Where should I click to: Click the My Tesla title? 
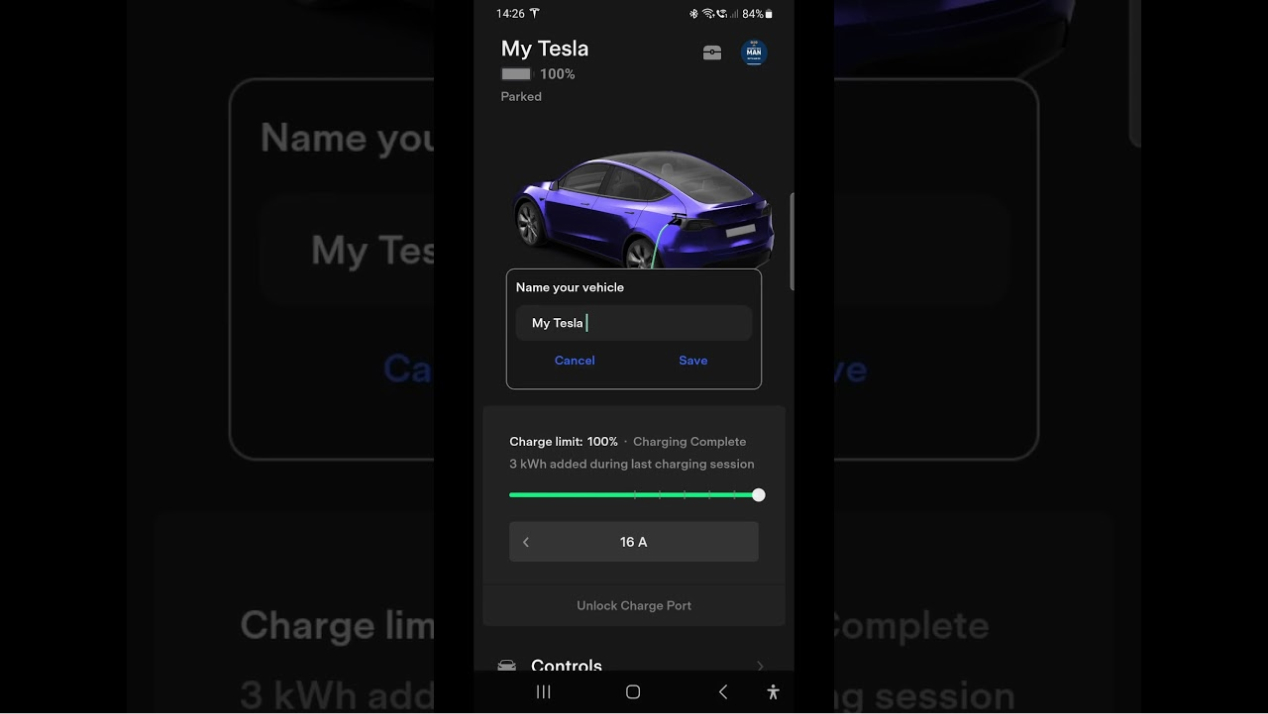point(545,48)
